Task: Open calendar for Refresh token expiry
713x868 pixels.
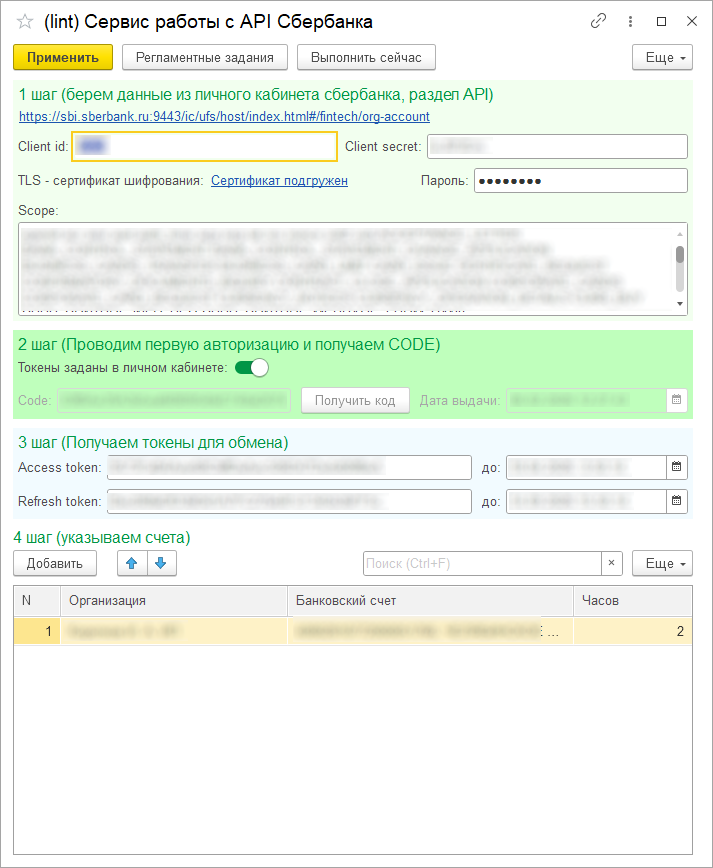Action: tap(676, 501)
